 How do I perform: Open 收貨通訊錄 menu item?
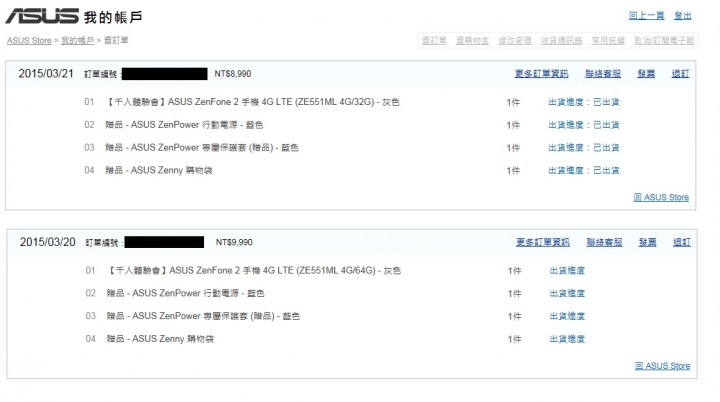(x=561, y=40)
